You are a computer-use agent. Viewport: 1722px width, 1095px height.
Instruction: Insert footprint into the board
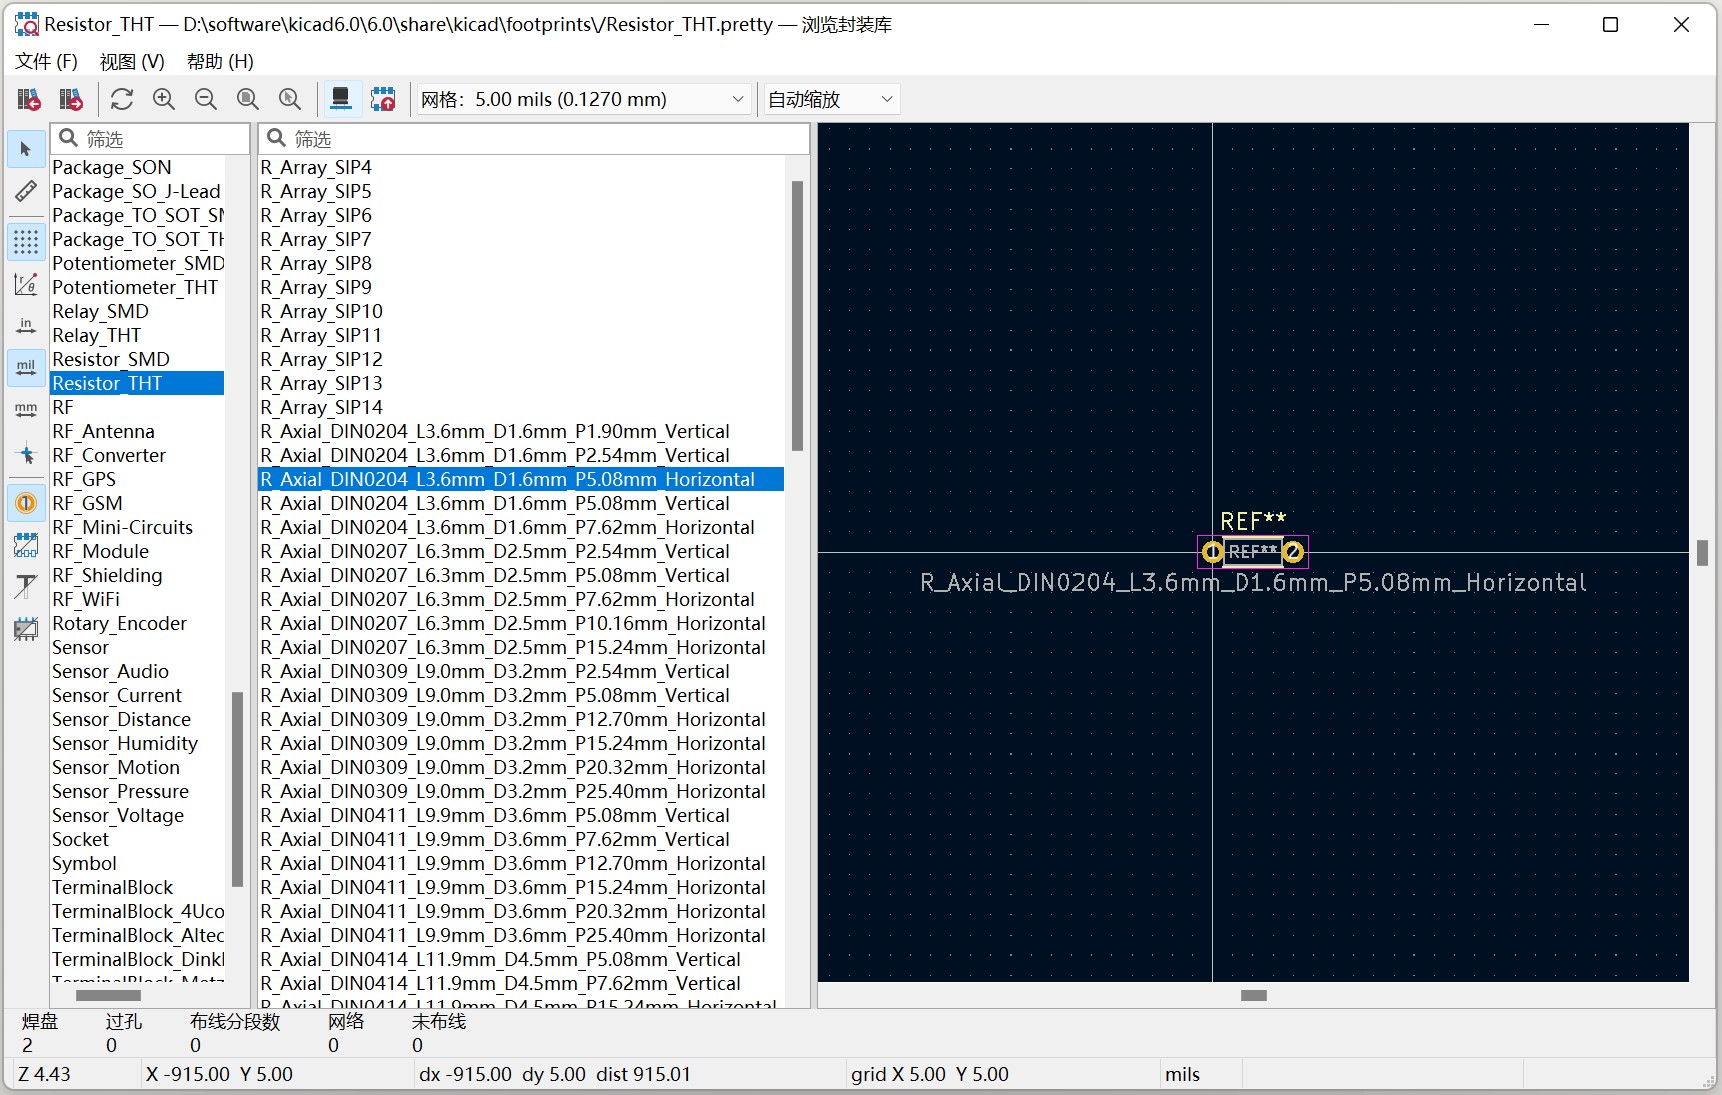tap(383, 99)
